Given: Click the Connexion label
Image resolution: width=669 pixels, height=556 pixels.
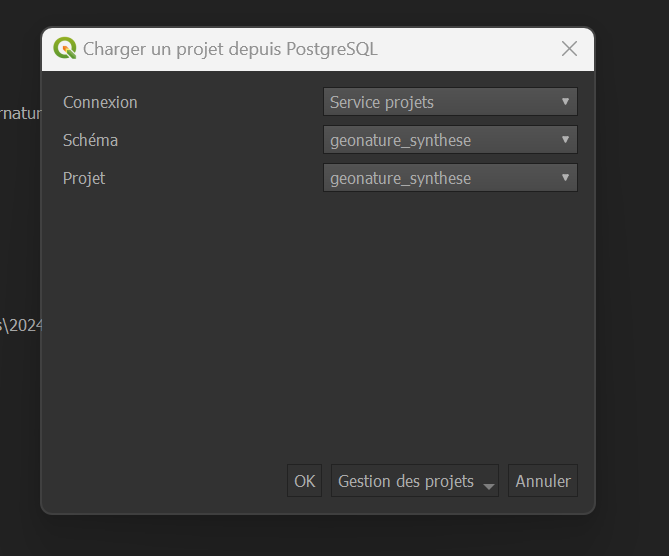Looking at the screenshot, I should tap(100, 102).
